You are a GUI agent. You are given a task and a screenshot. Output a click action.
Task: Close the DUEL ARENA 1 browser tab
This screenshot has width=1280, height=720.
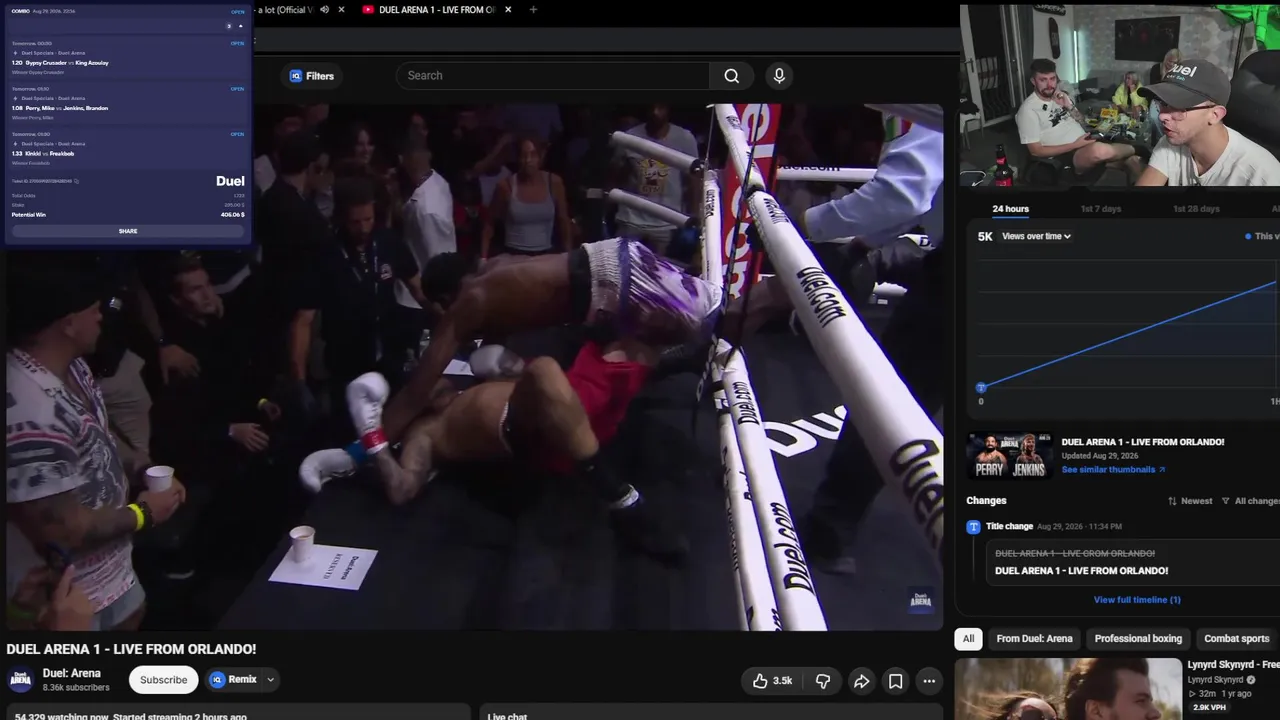508,10
